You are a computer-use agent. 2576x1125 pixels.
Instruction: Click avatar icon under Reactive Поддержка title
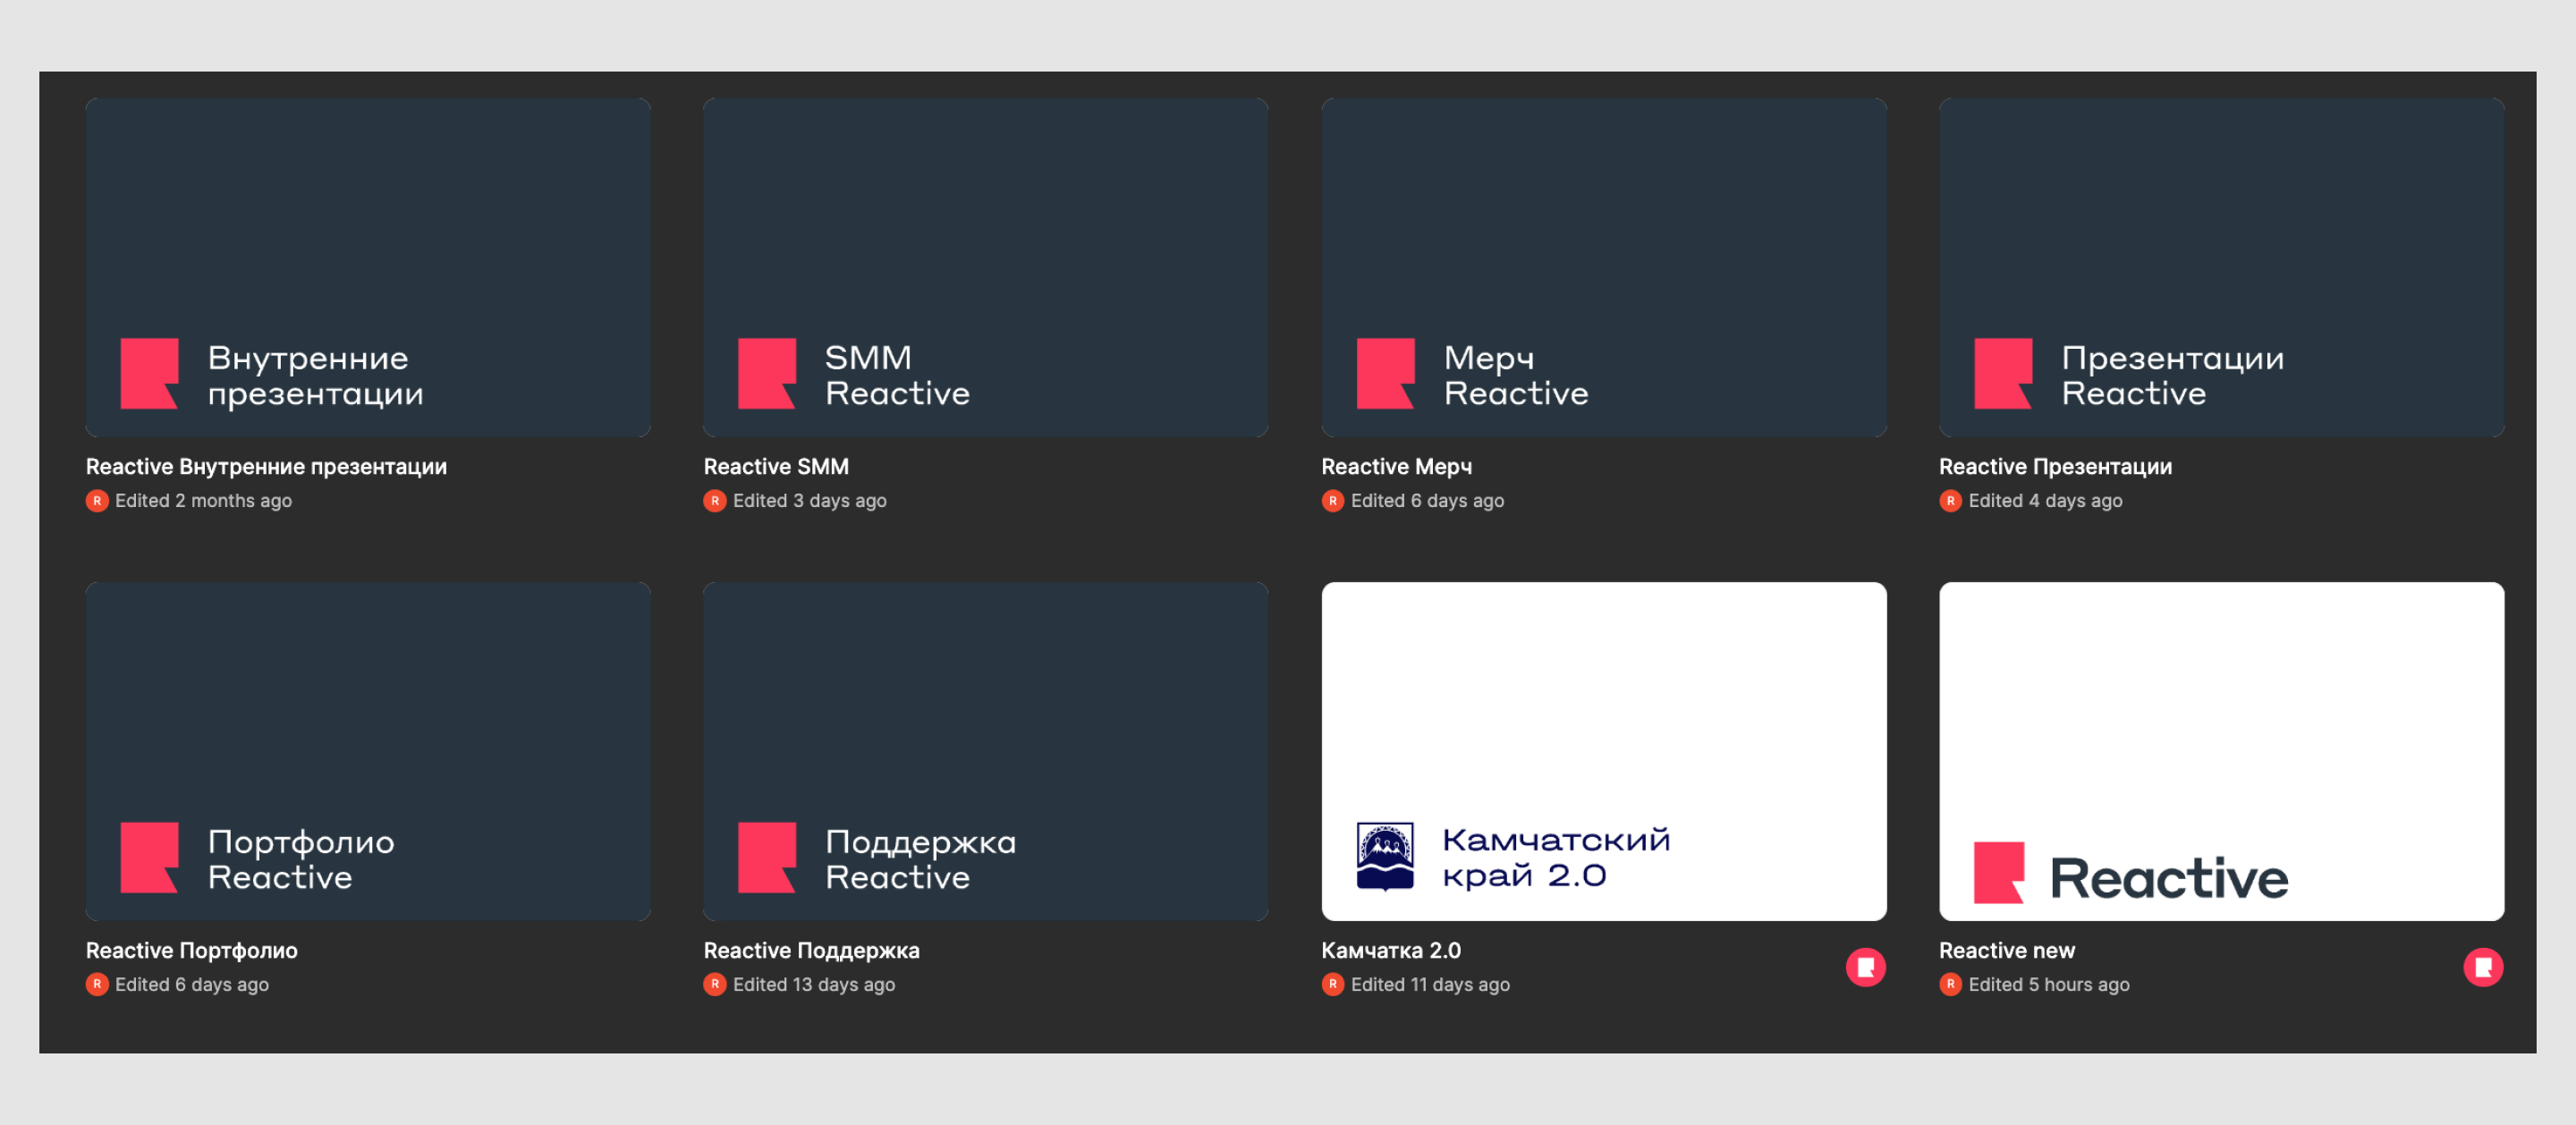(714, 985)
